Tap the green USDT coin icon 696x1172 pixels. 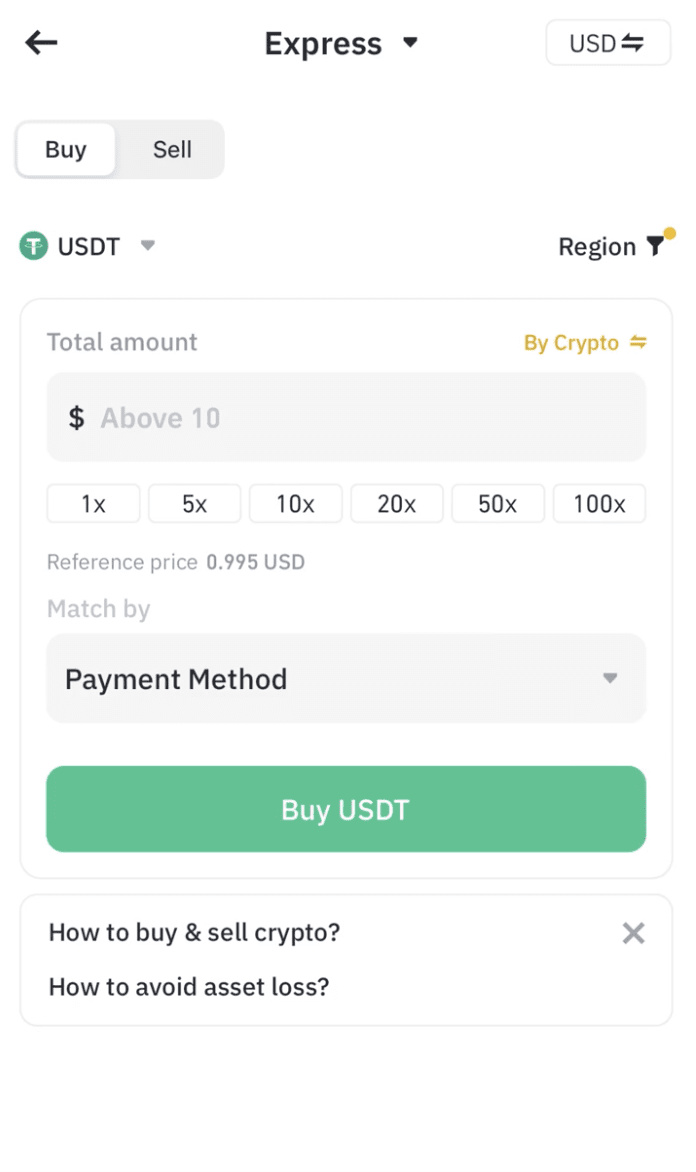(x=34, y=246)
